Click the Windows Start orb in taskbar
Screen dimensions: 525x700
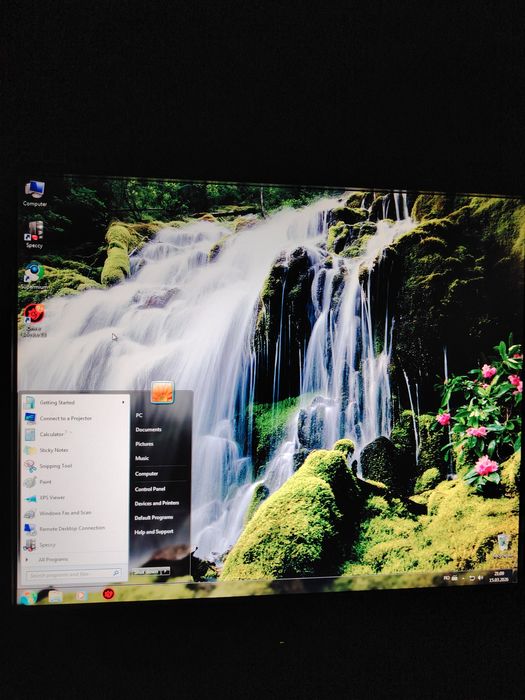28,598
